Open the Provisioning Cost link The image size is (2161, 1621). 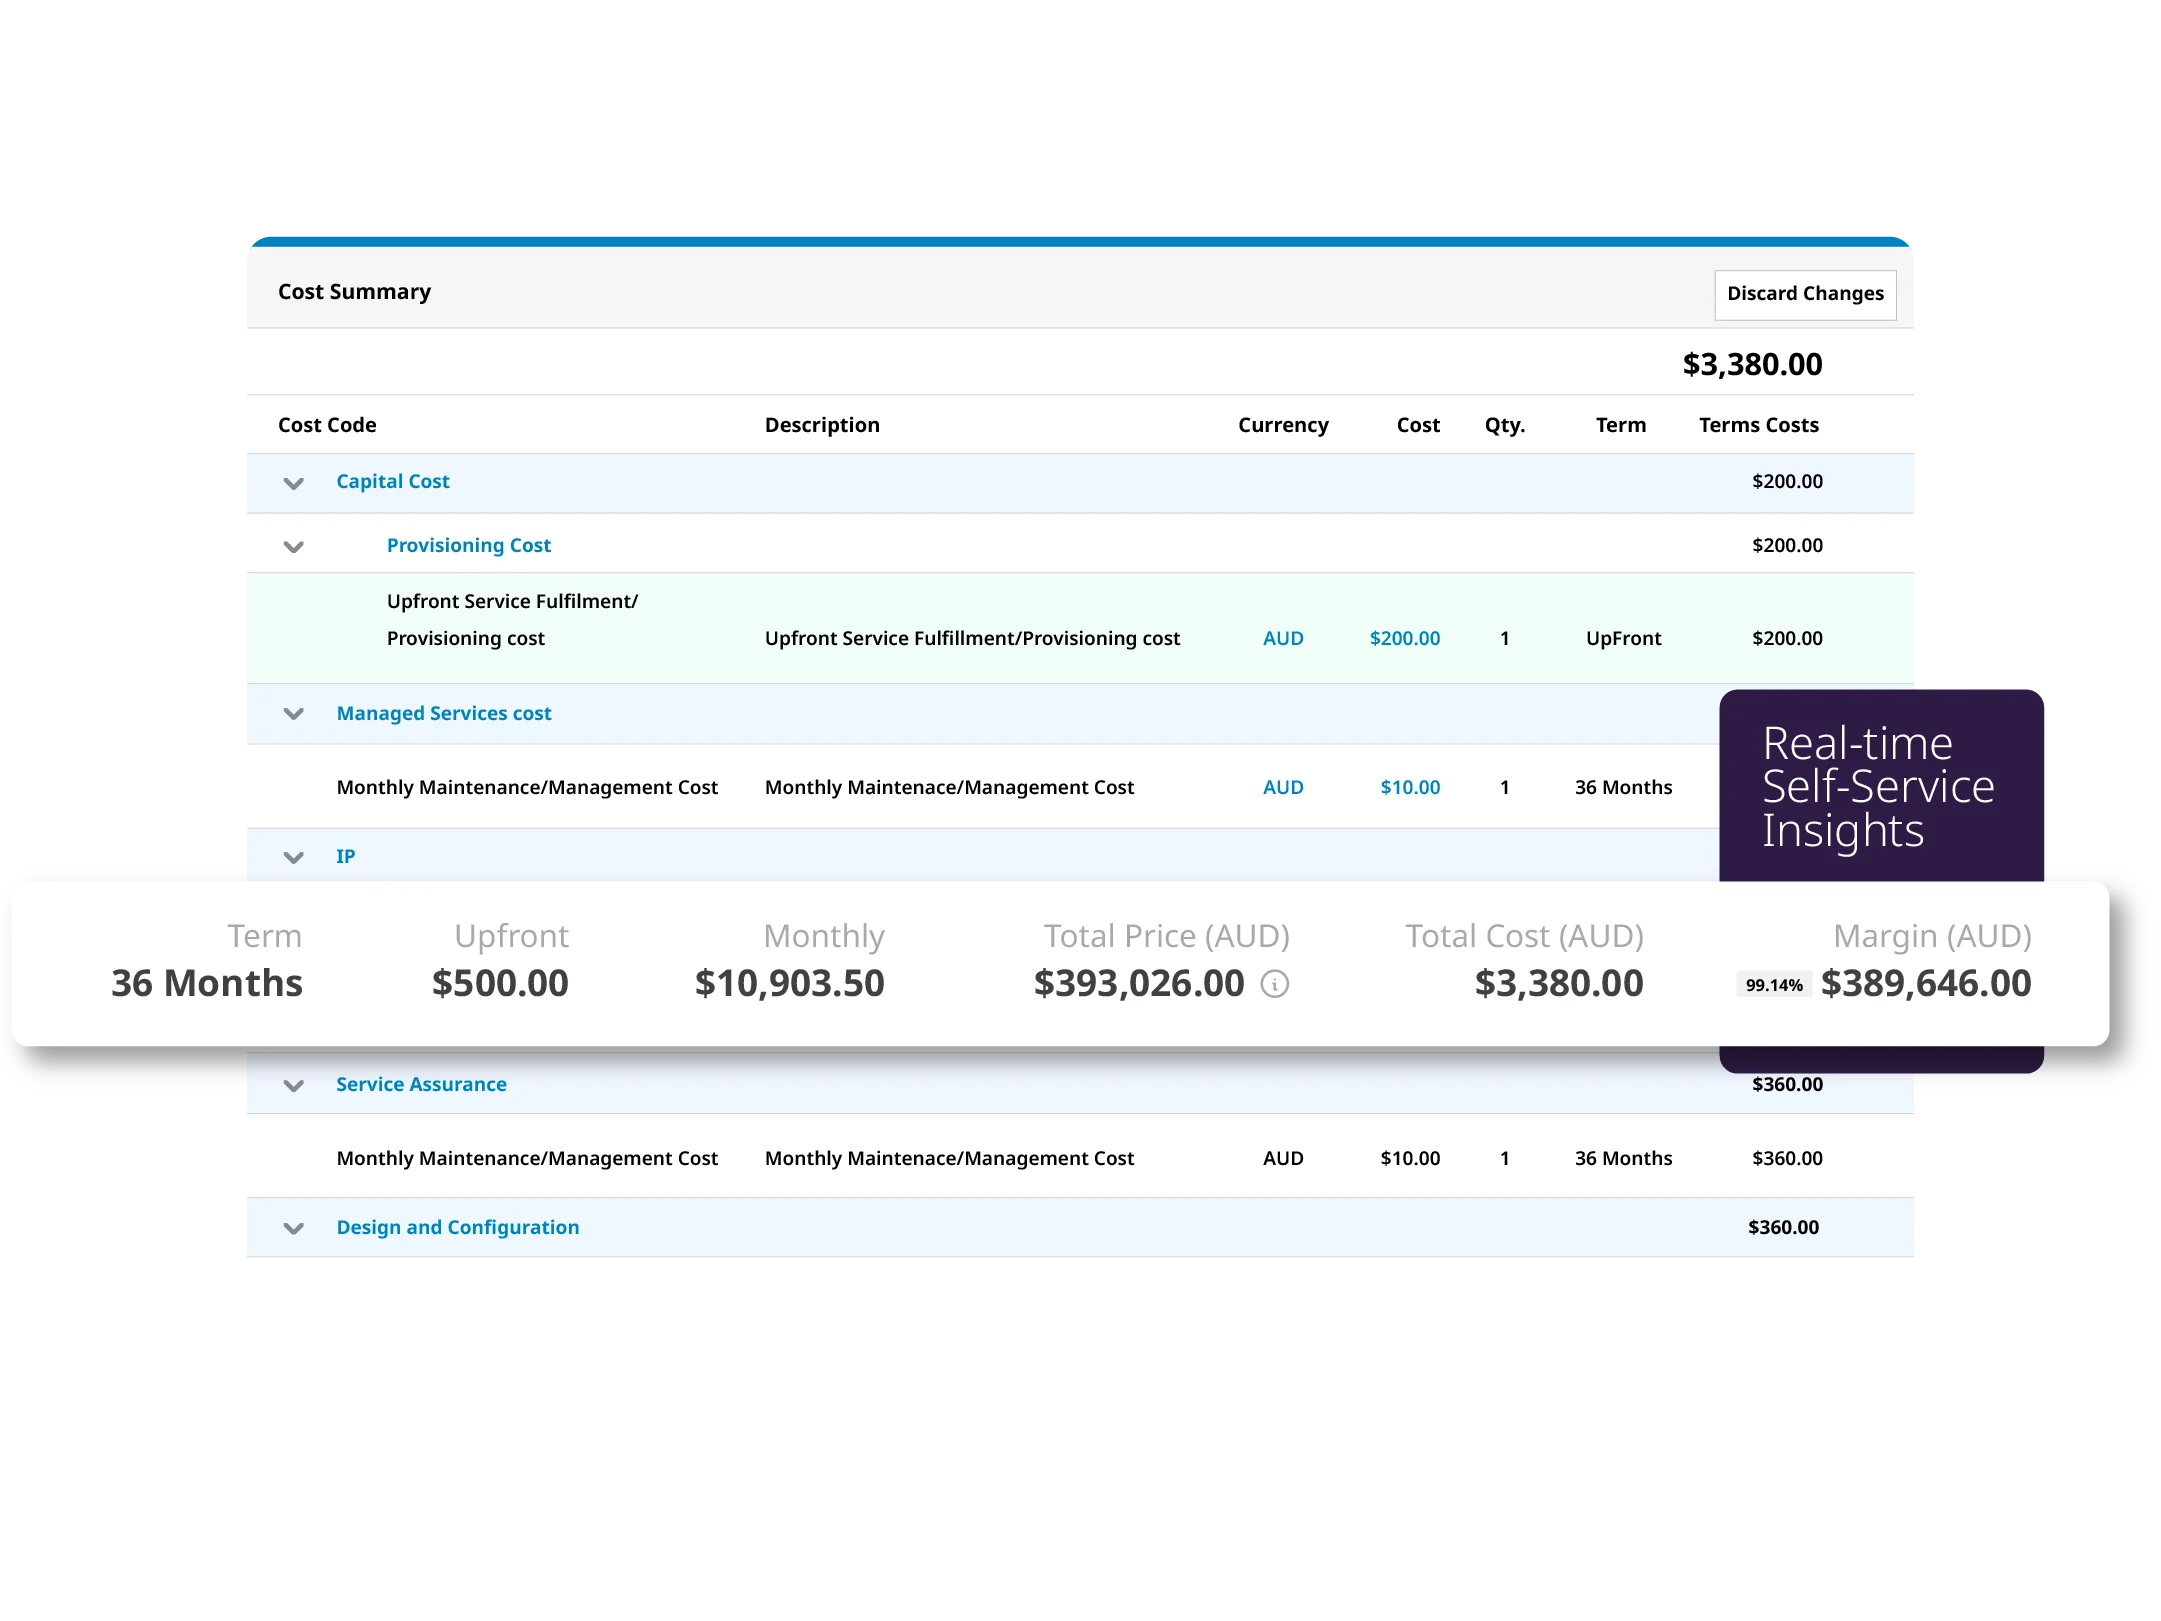point(468,545)
